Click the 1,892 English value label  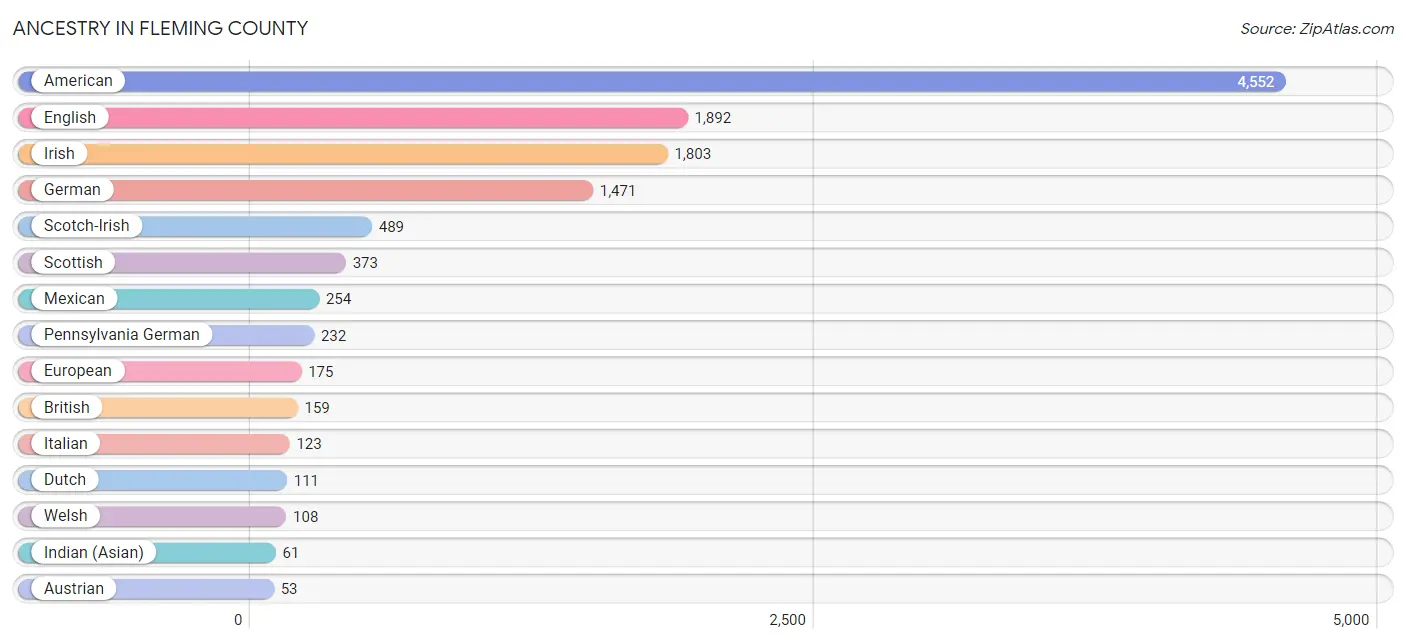[713, 118]
